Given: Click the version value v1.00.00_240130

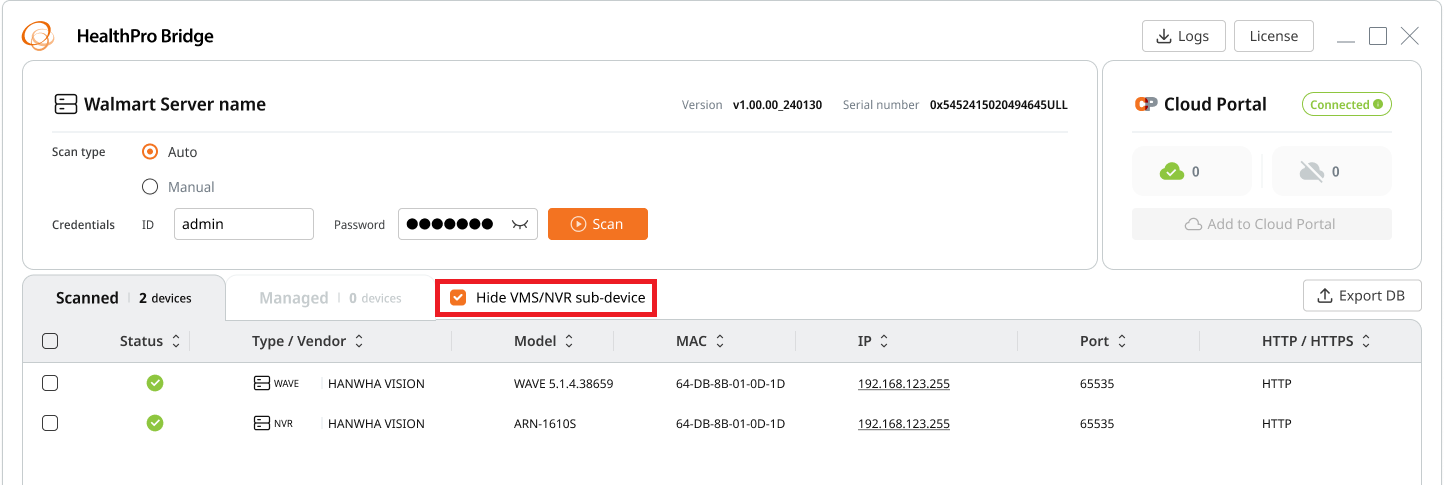Looking at the screenshot, I should click(x=777, y=104).
